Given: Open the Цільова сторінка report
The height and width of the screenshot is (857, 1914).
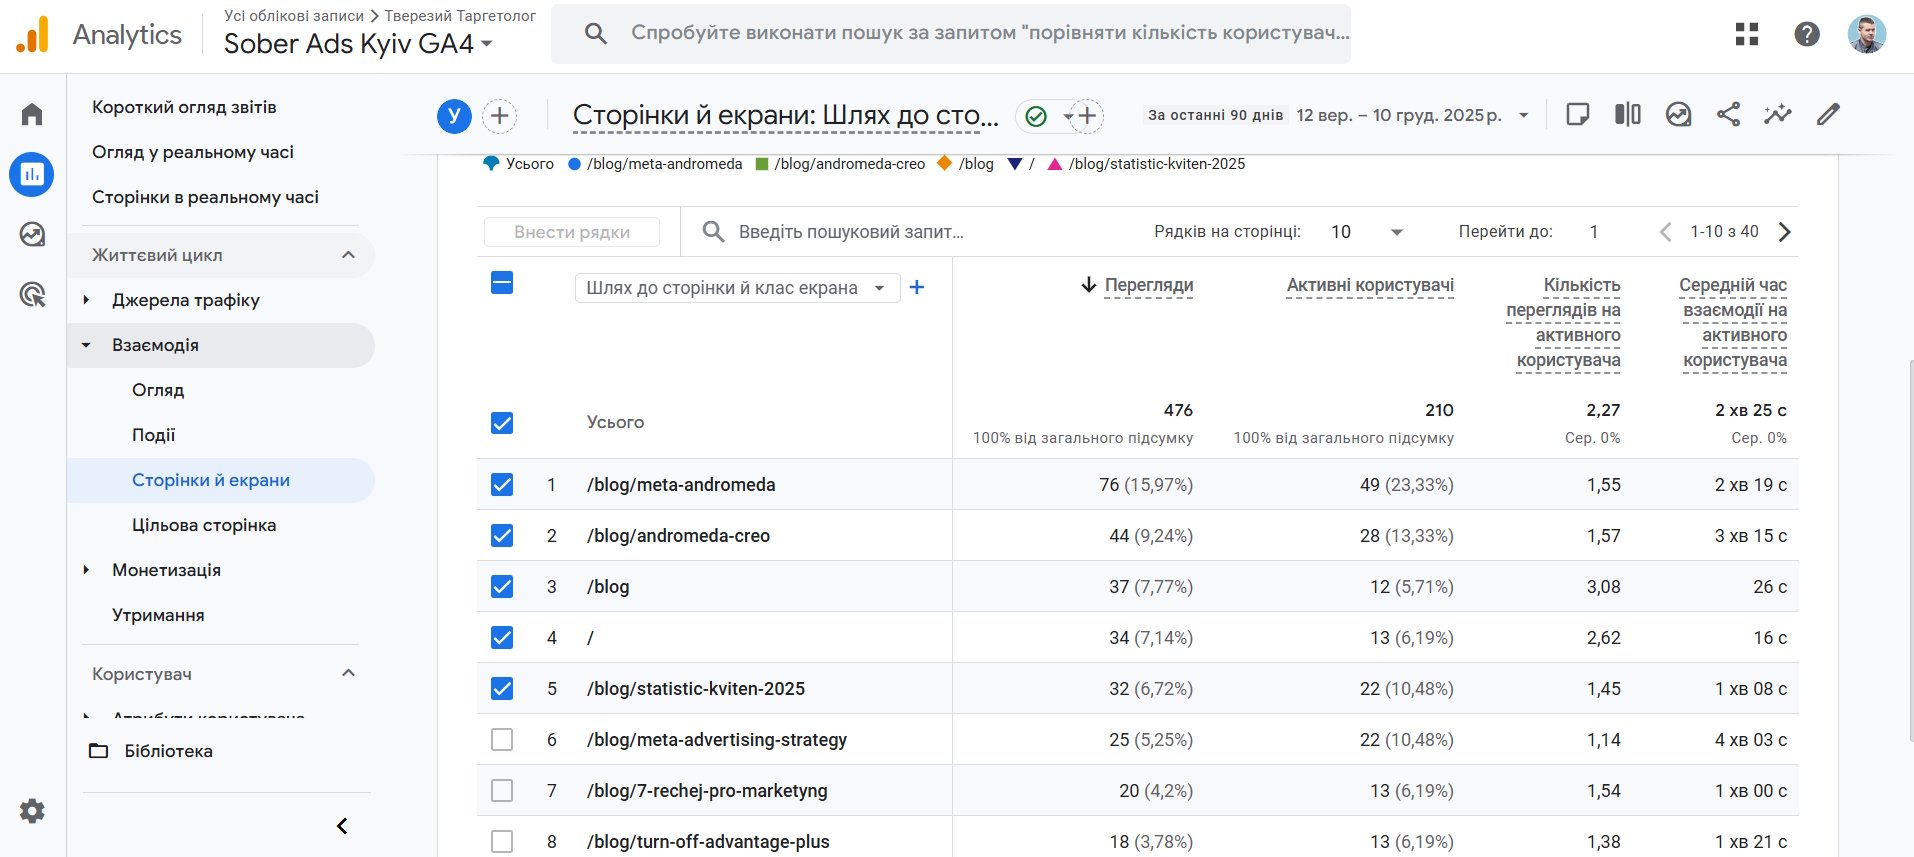Looking at the screenshot, I should click(x=204, y=525).
